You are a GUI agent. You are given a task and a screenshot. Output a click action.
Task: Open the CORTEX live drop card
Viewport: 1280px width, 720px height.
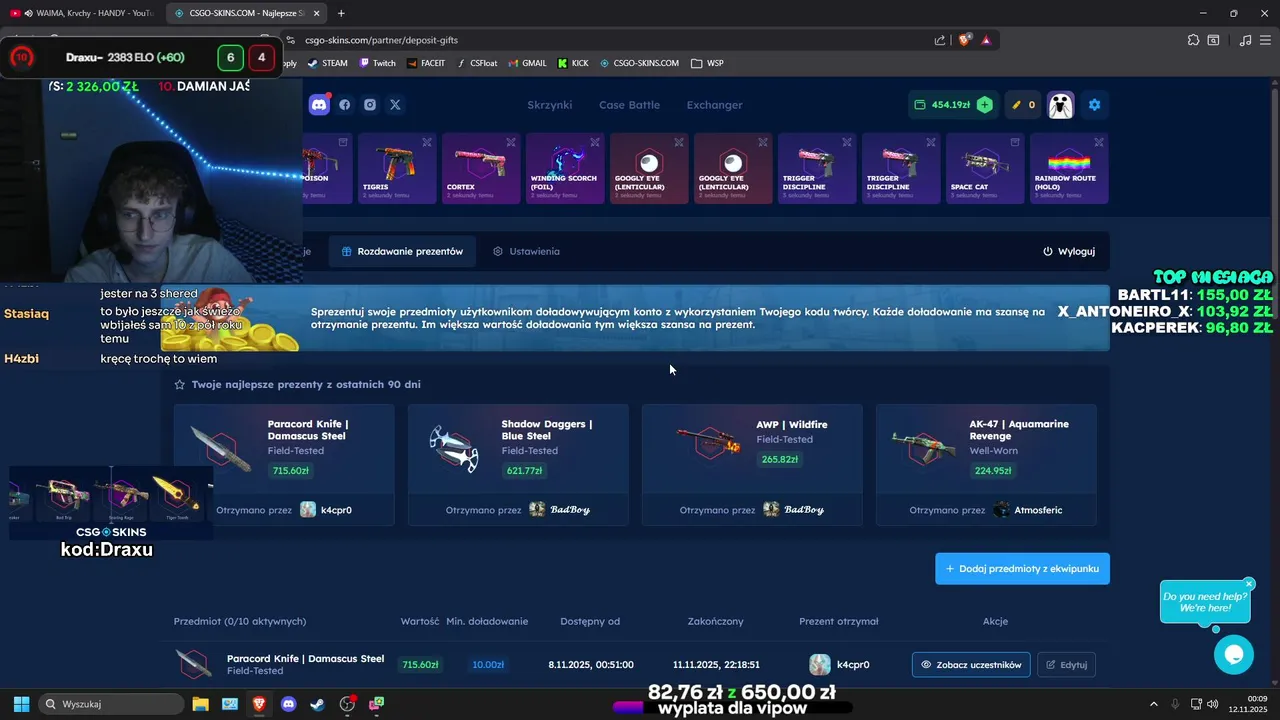(481, 168)
